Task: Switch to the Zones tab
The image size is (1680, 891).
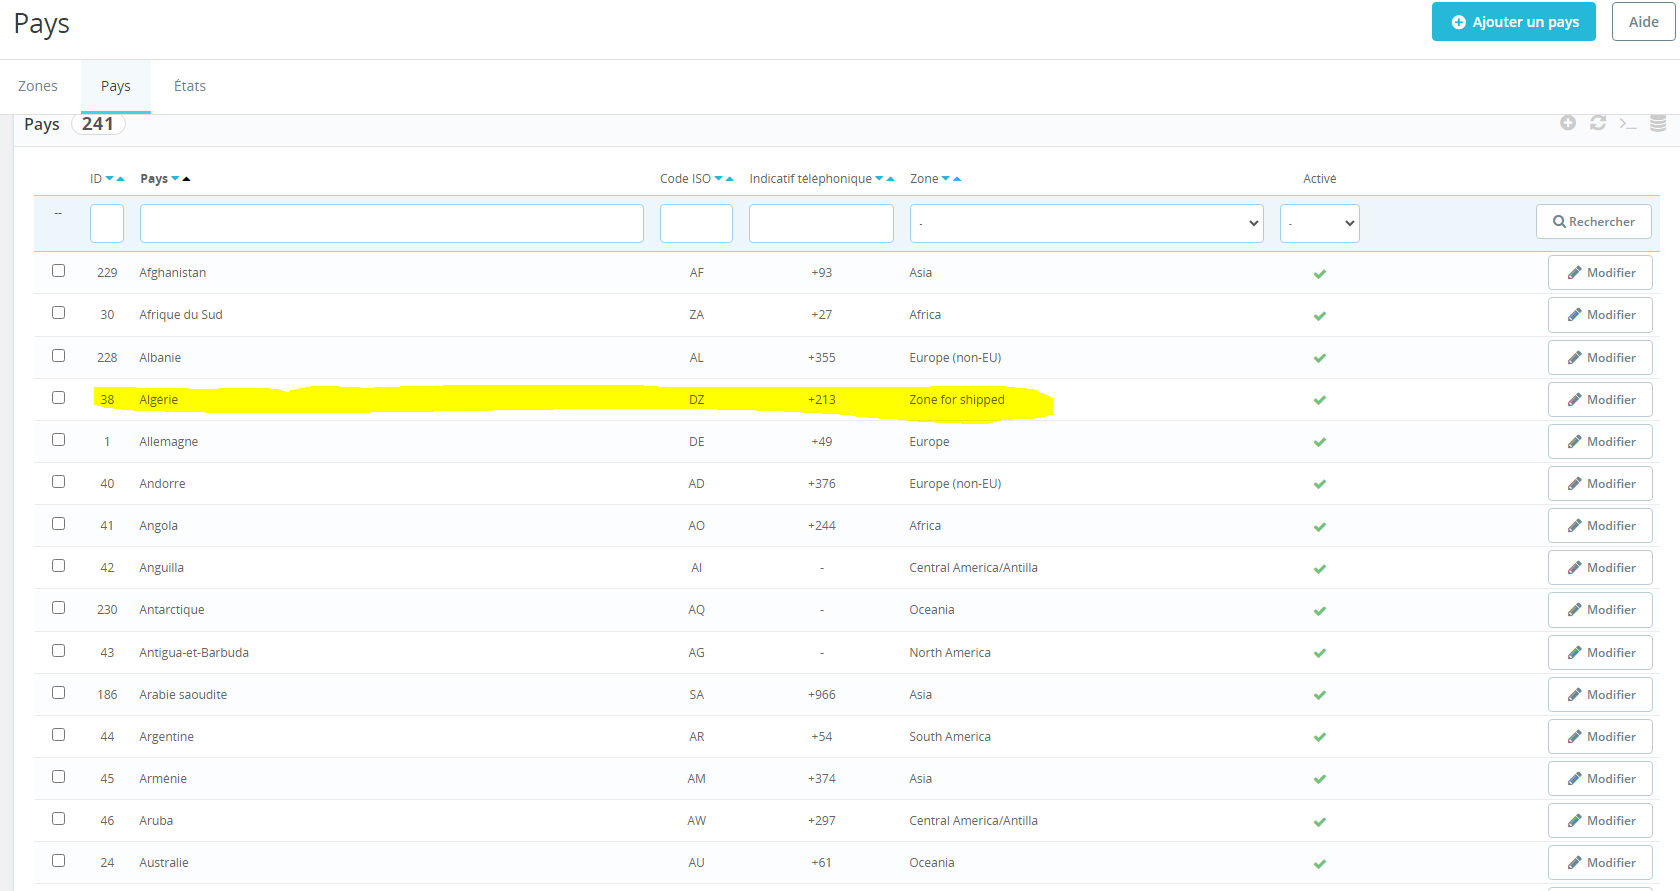Action: point(38,86)
